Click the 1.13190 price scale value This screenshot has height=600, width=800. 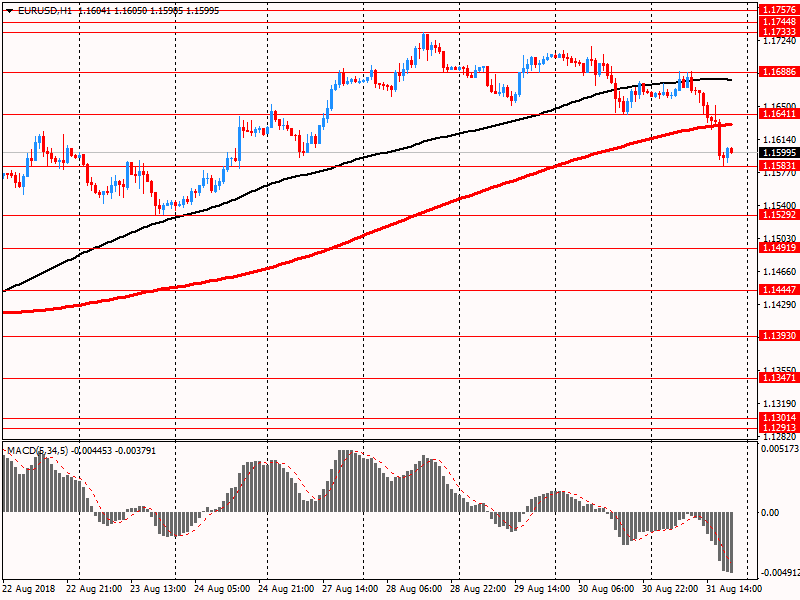click(x=779, y=404)
